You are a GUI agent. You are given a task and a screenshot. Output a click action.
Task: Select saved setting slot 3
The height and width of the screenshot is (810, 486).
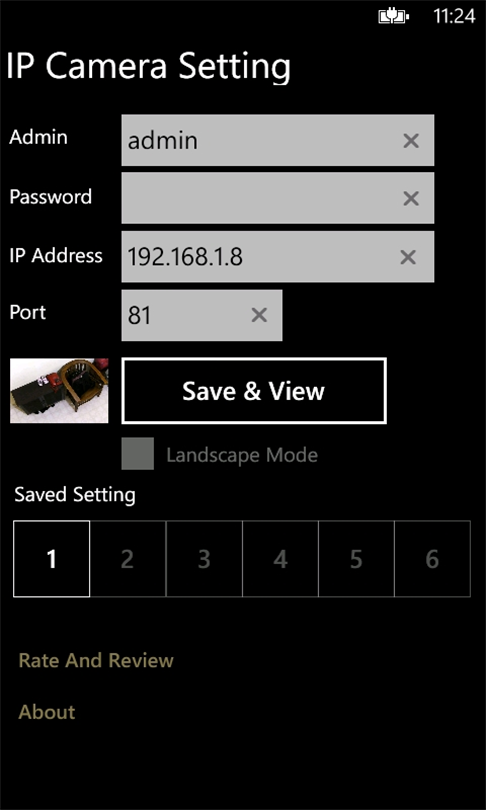[x=204, y=559]
